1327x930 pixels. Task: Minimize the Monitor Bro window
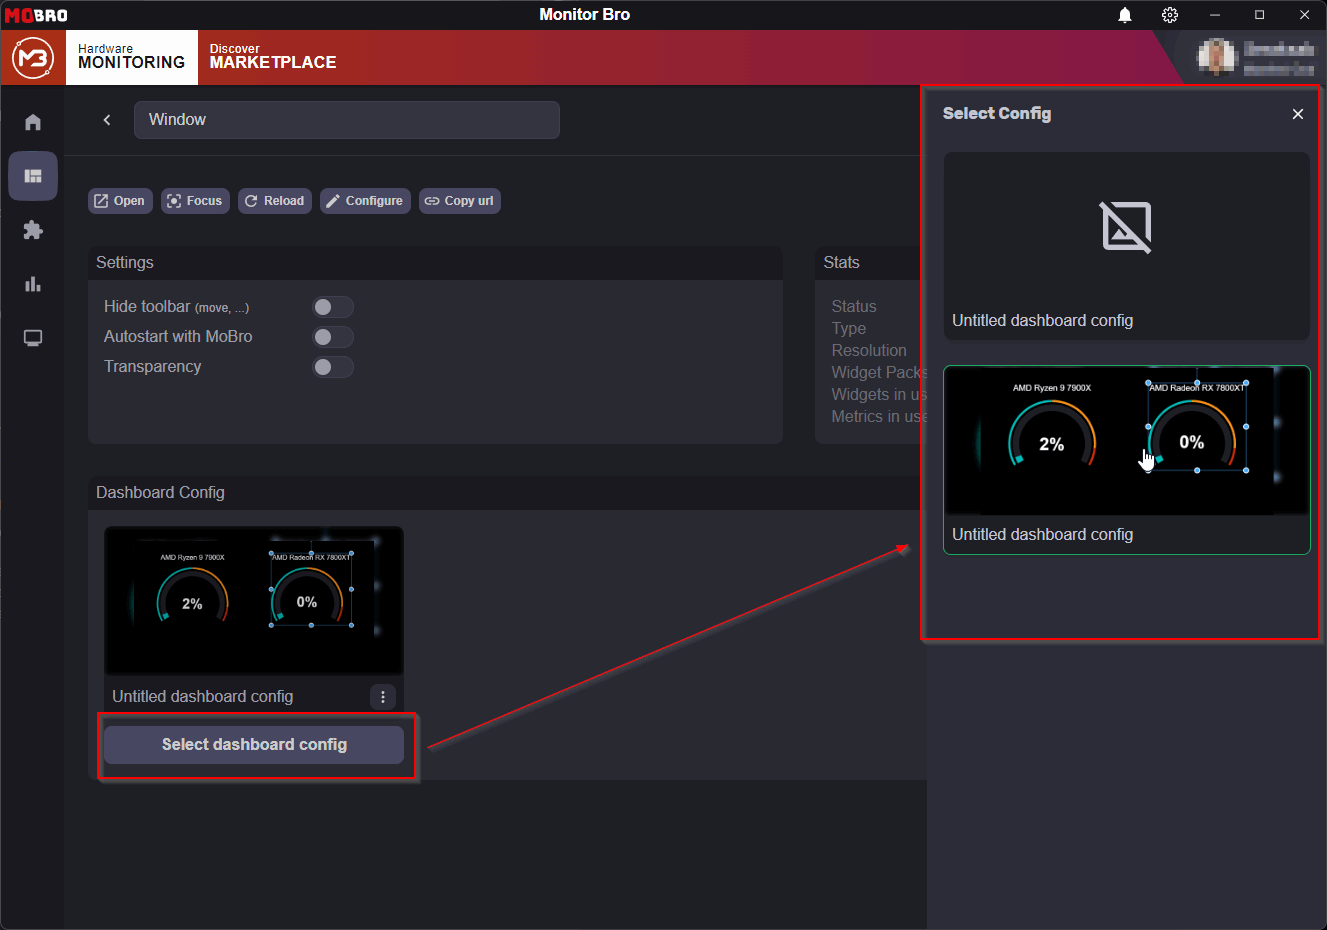[x=1215, y=15]
